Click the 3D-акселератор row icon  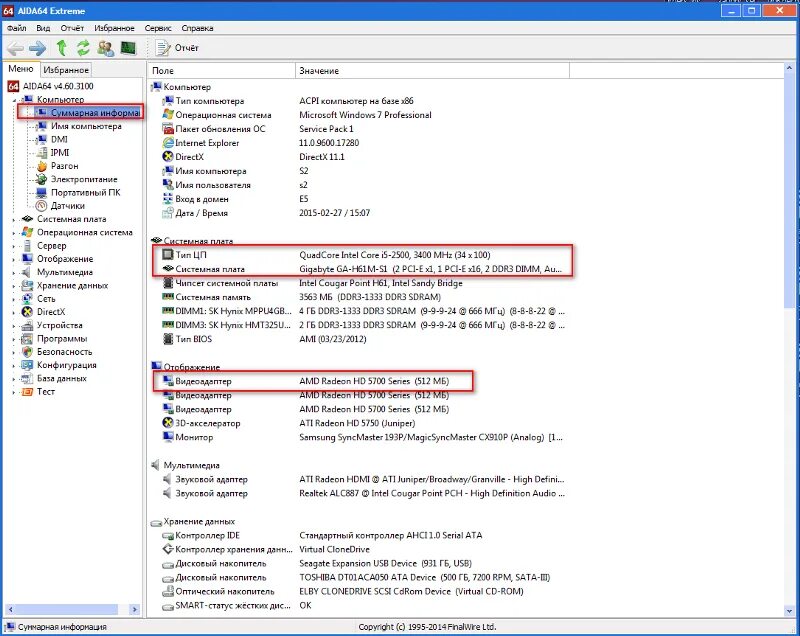[168, 423]
